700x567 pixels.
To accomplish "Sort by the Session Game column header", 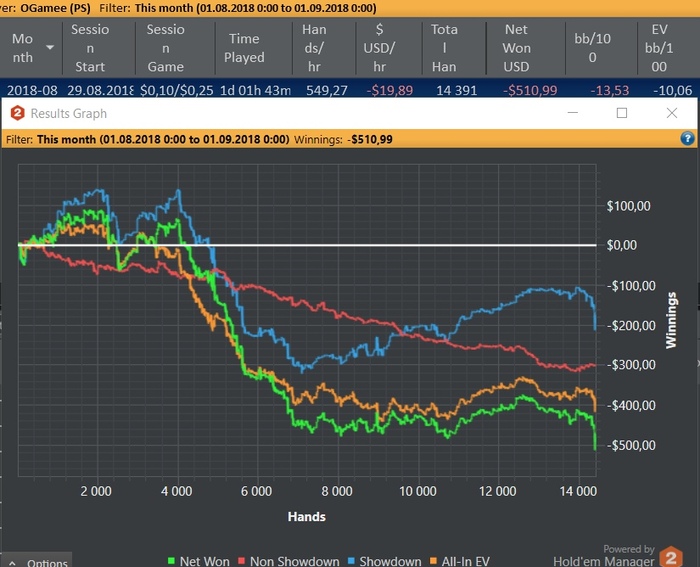I will (166, 48).
